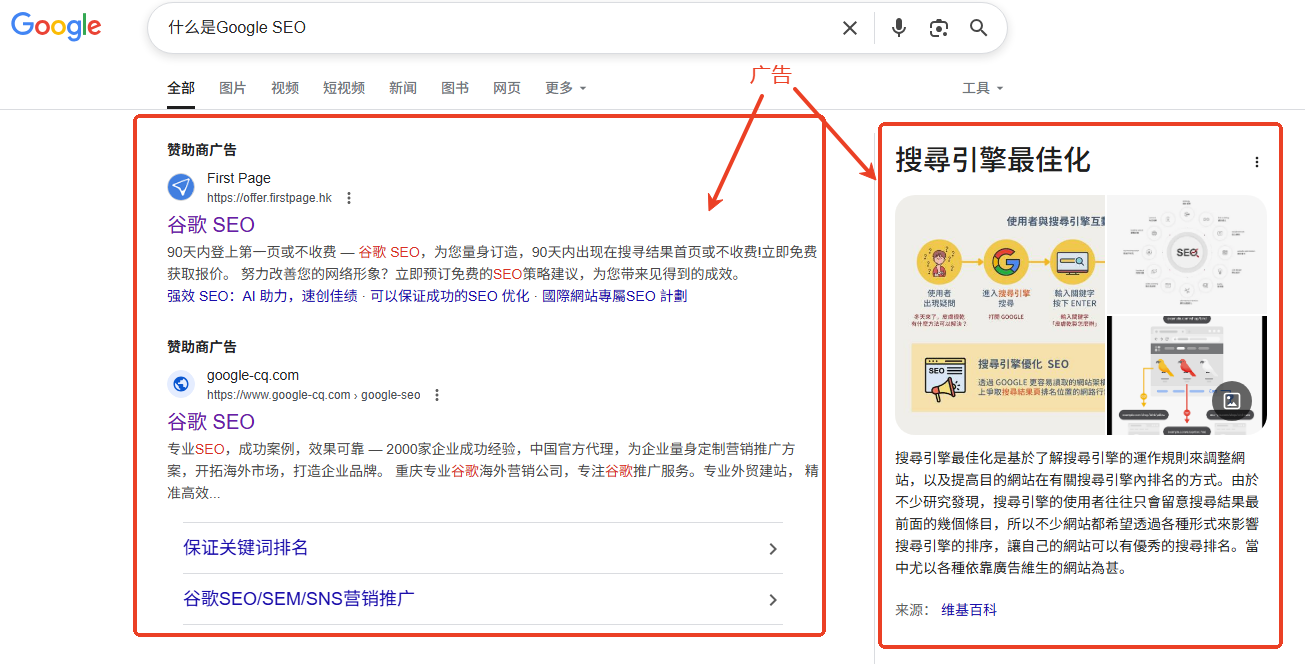Select the 全部 tab

click(x=181, y=88)
